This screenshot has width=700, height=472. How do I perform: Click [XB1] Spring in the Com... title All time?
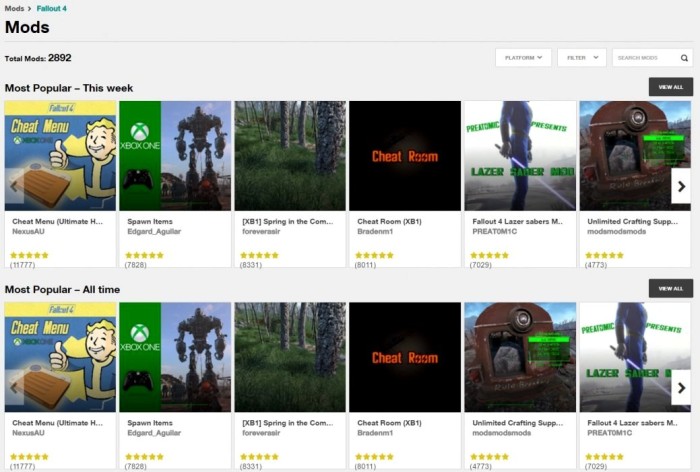pos(288,423)
